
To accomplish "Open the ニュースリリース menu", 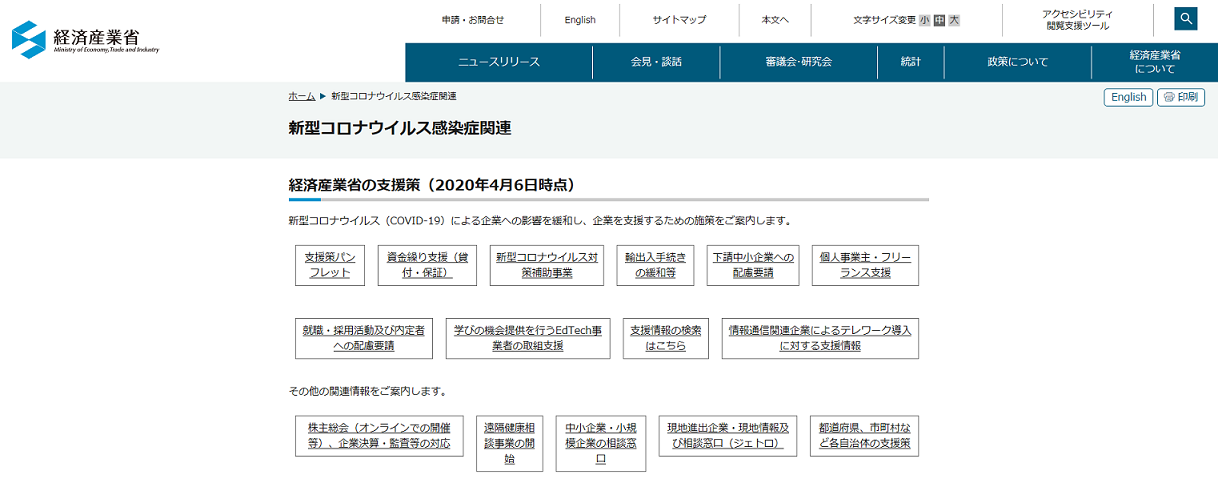I will click(x=498, y=62).
